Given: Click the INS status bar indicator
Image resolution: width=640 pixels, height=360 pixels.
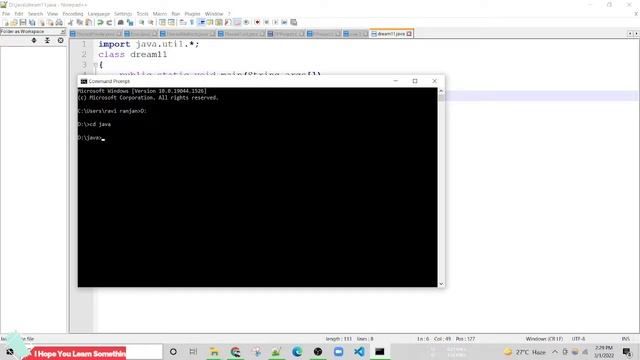Looking at the screenshot, I should [625, 339].
